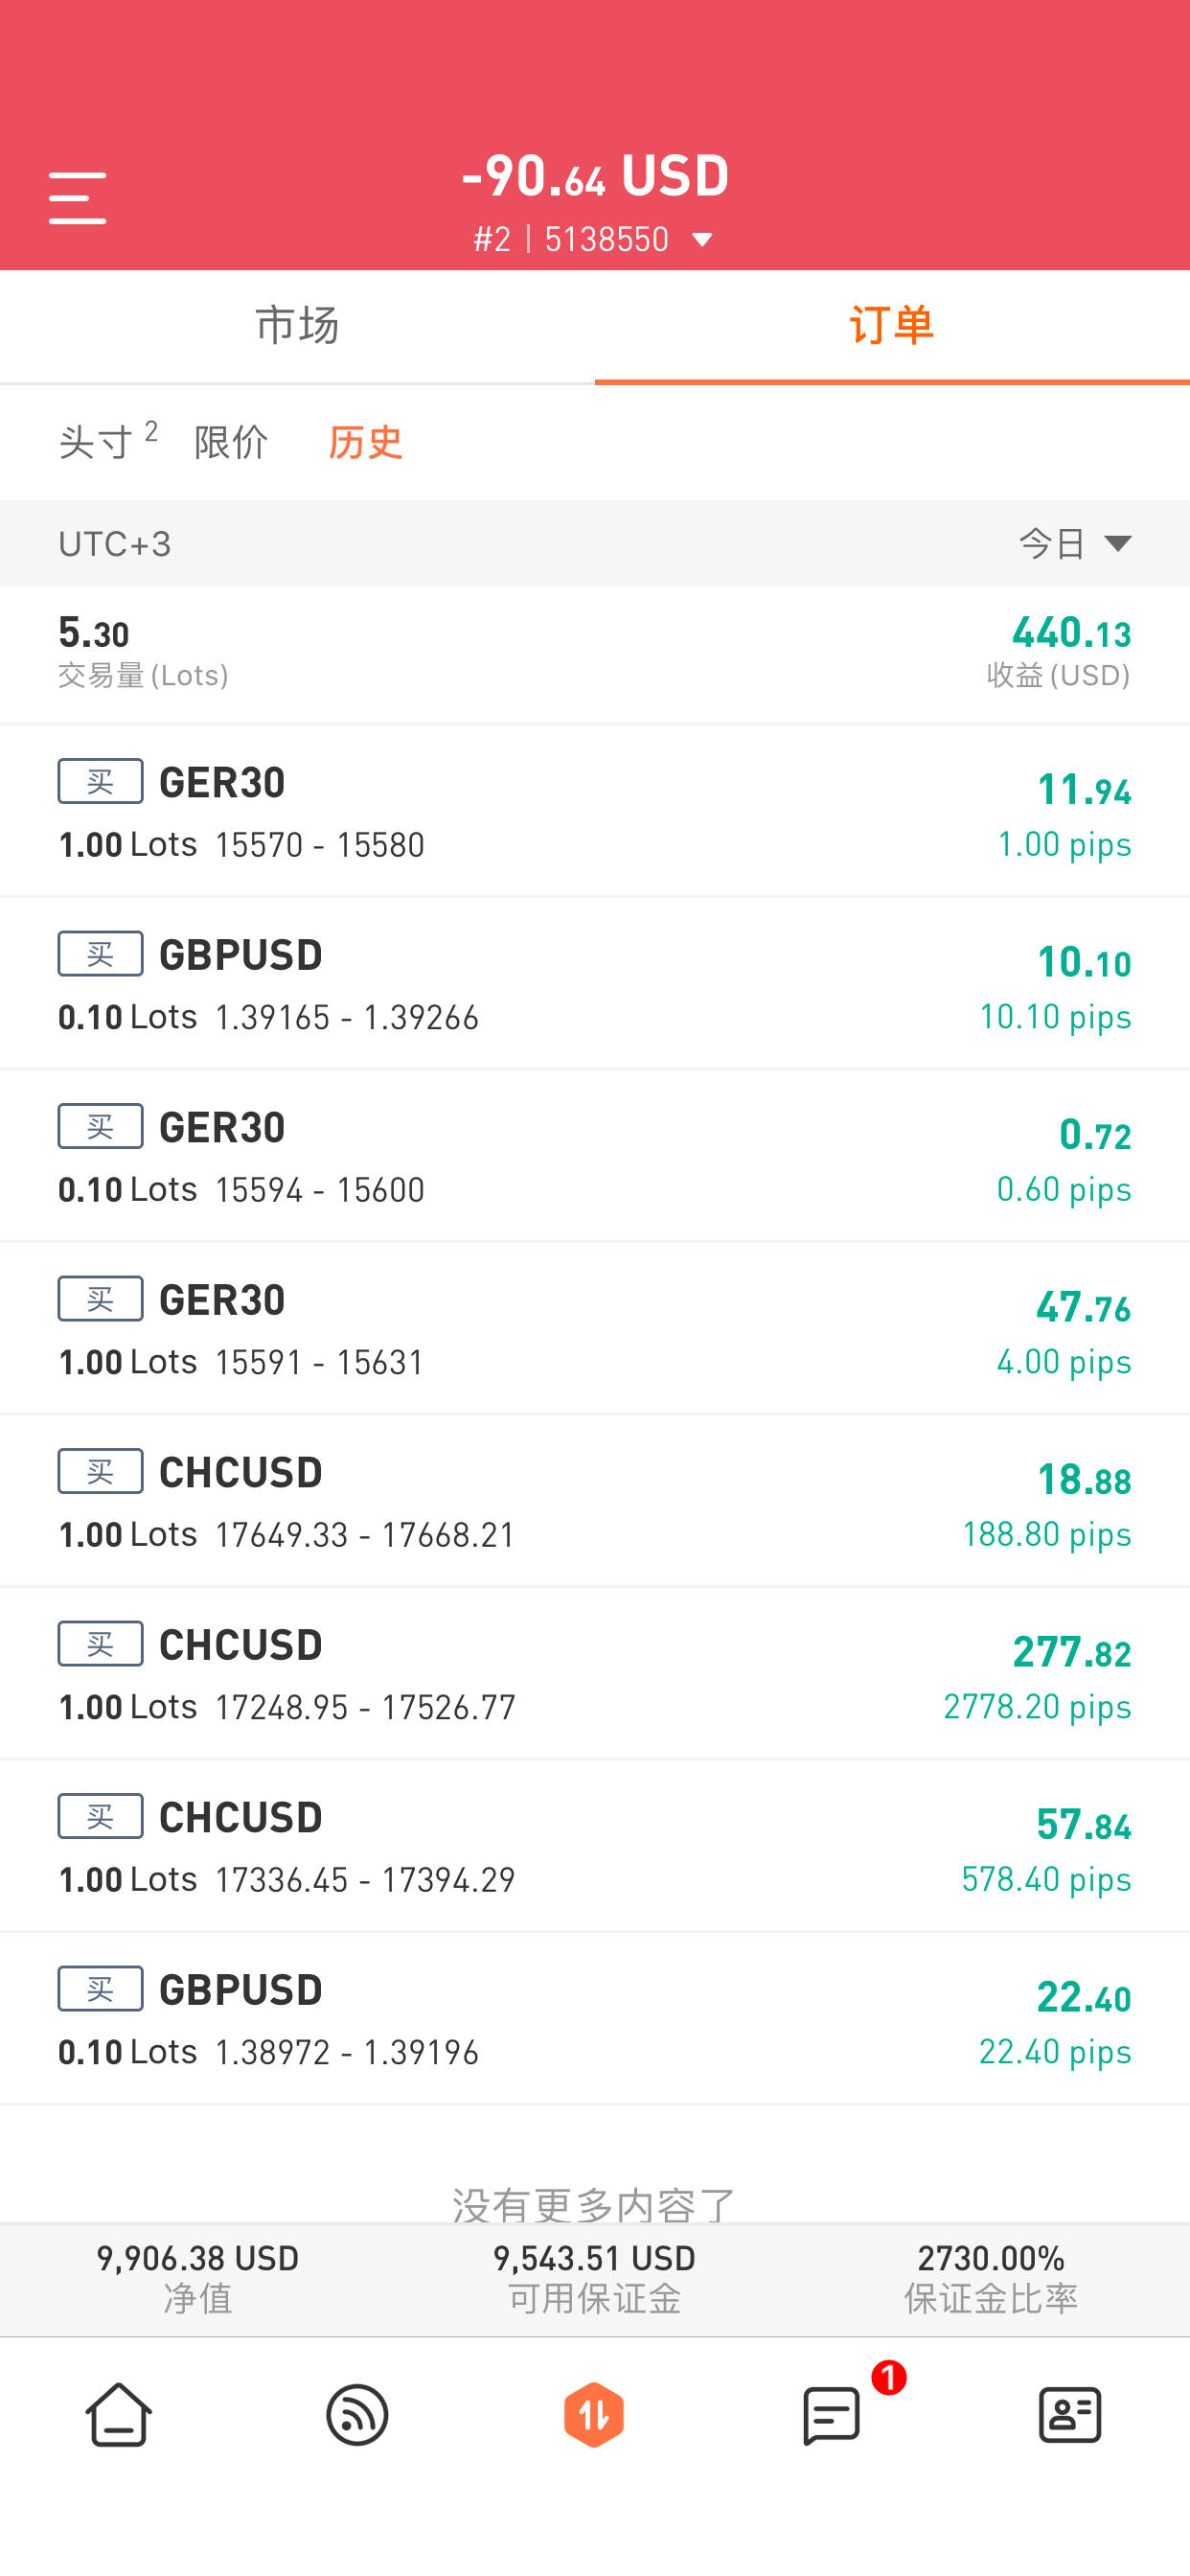Open the 今日 date range dropdown
1190x2576 pixels.
1075,543
